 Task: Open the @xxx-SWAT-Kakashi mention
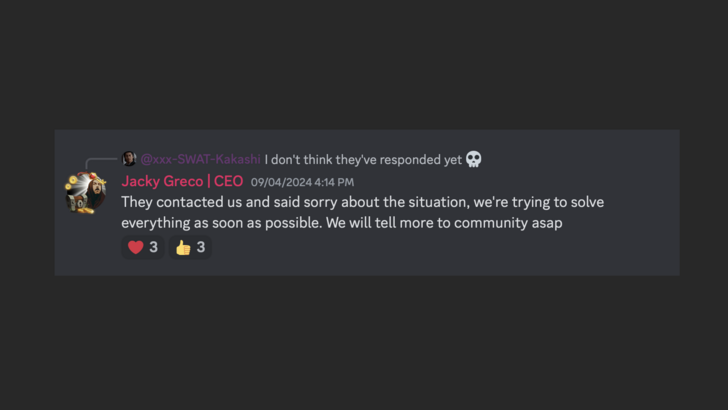click(200, 159)
